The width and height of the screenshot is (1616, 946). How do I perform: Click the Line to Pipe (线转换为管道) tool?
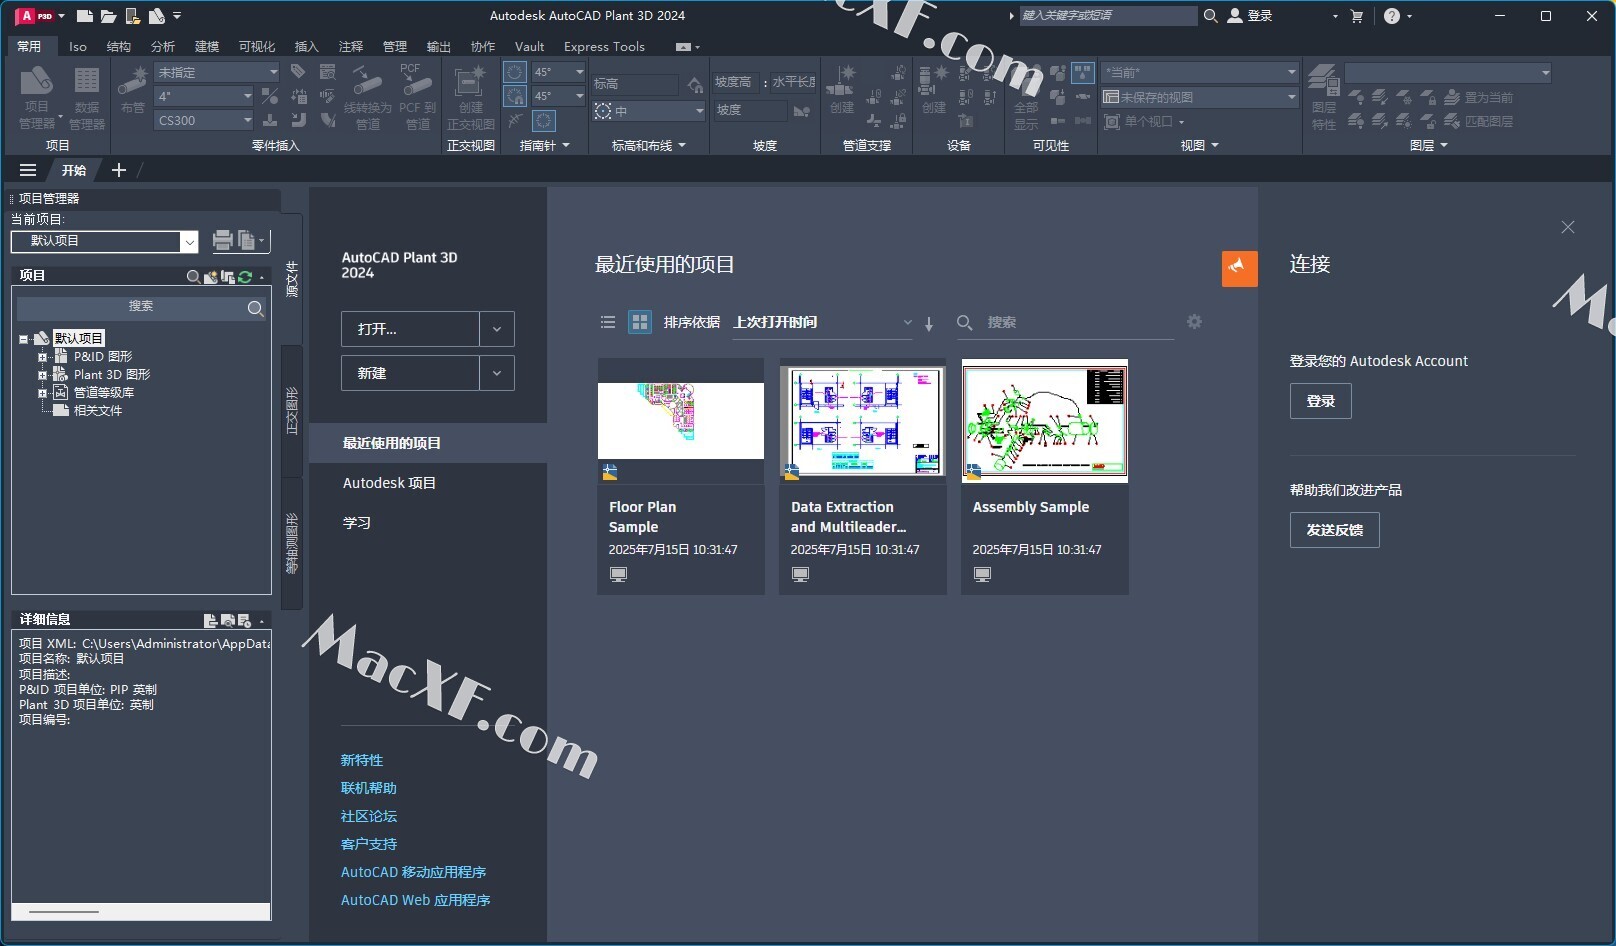click(x=367, y=97)
